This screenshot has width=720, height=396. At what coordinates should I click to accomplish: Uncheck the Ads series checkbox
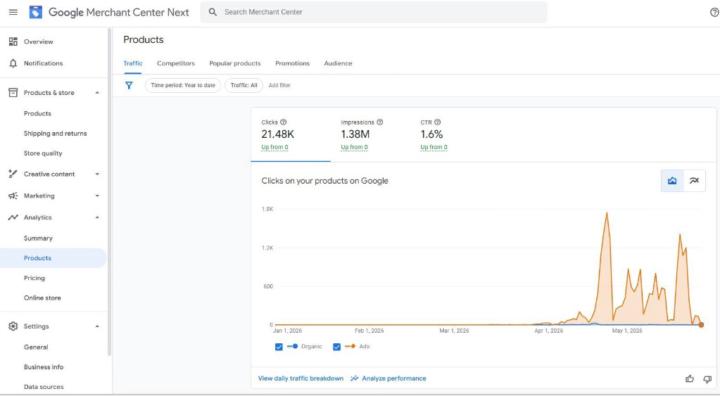pos(337,347)
